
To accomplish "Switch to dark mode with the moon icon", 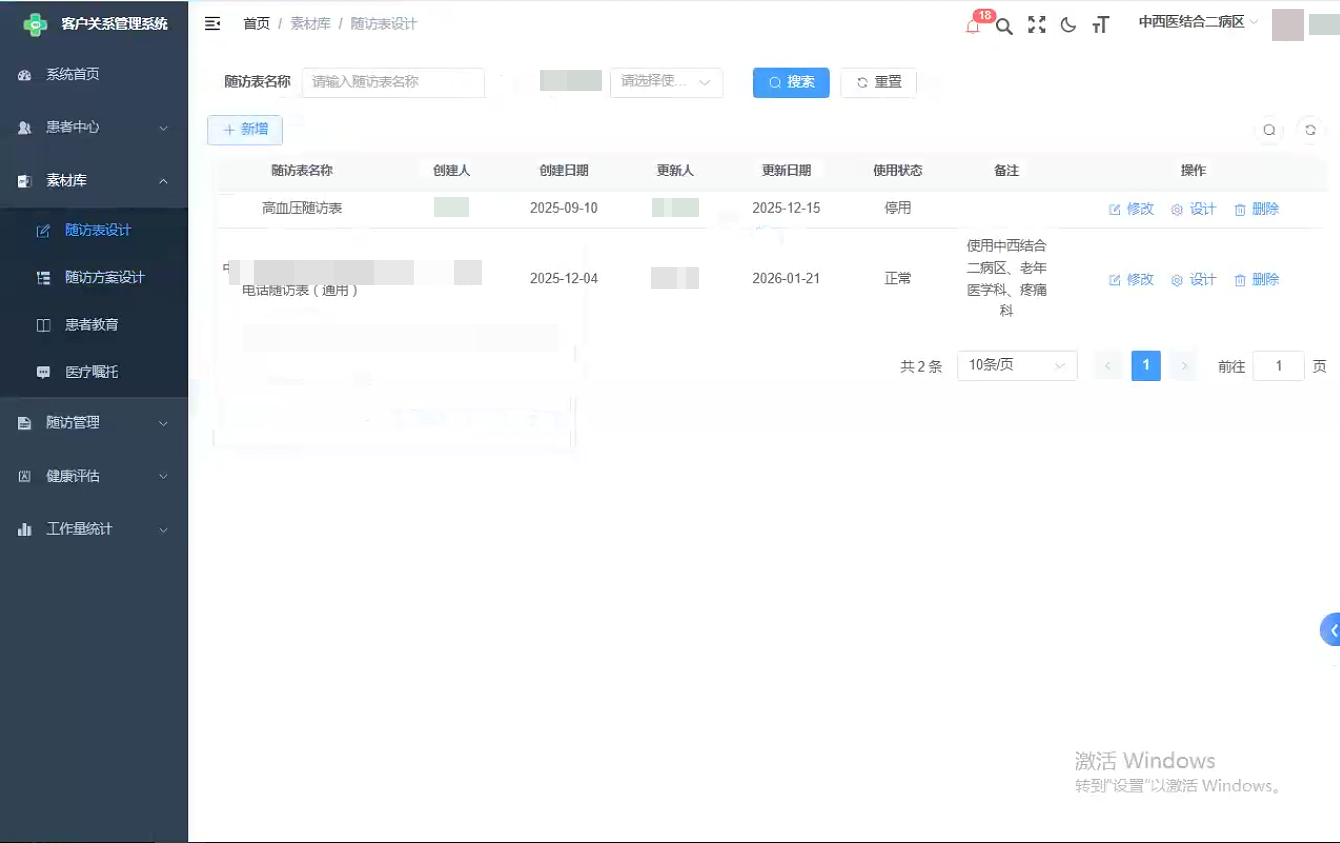I will pos(1068,26).
